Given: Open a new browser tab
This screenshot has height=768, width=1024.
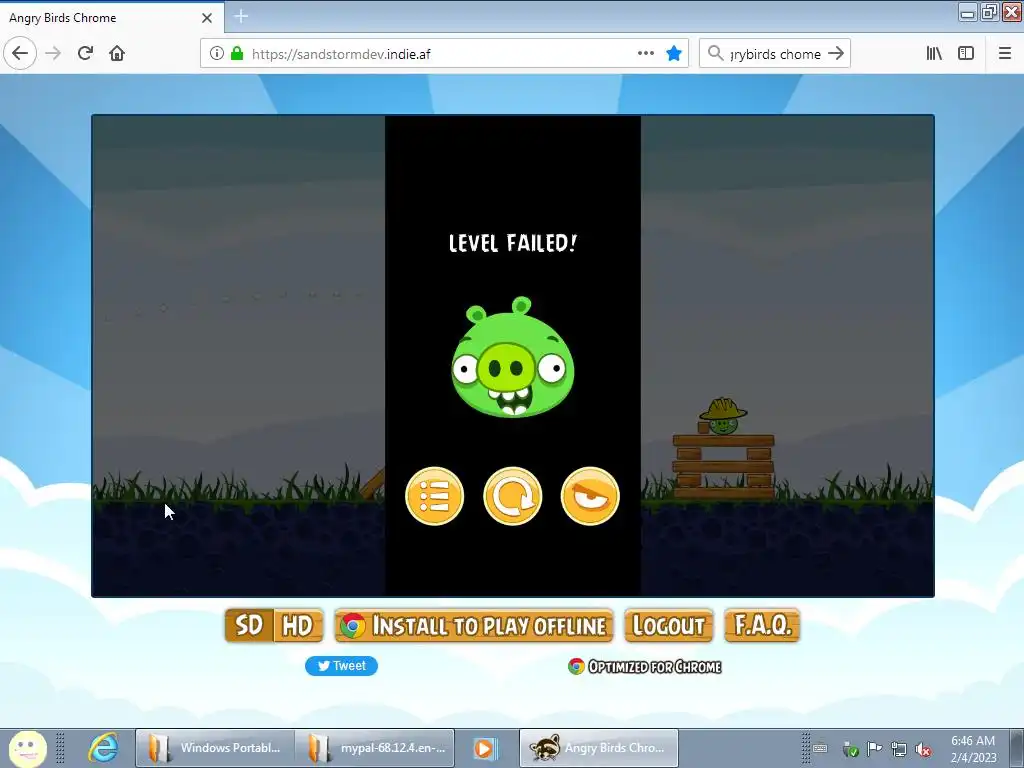Looking at the screenshot, I should click(241, 16).
